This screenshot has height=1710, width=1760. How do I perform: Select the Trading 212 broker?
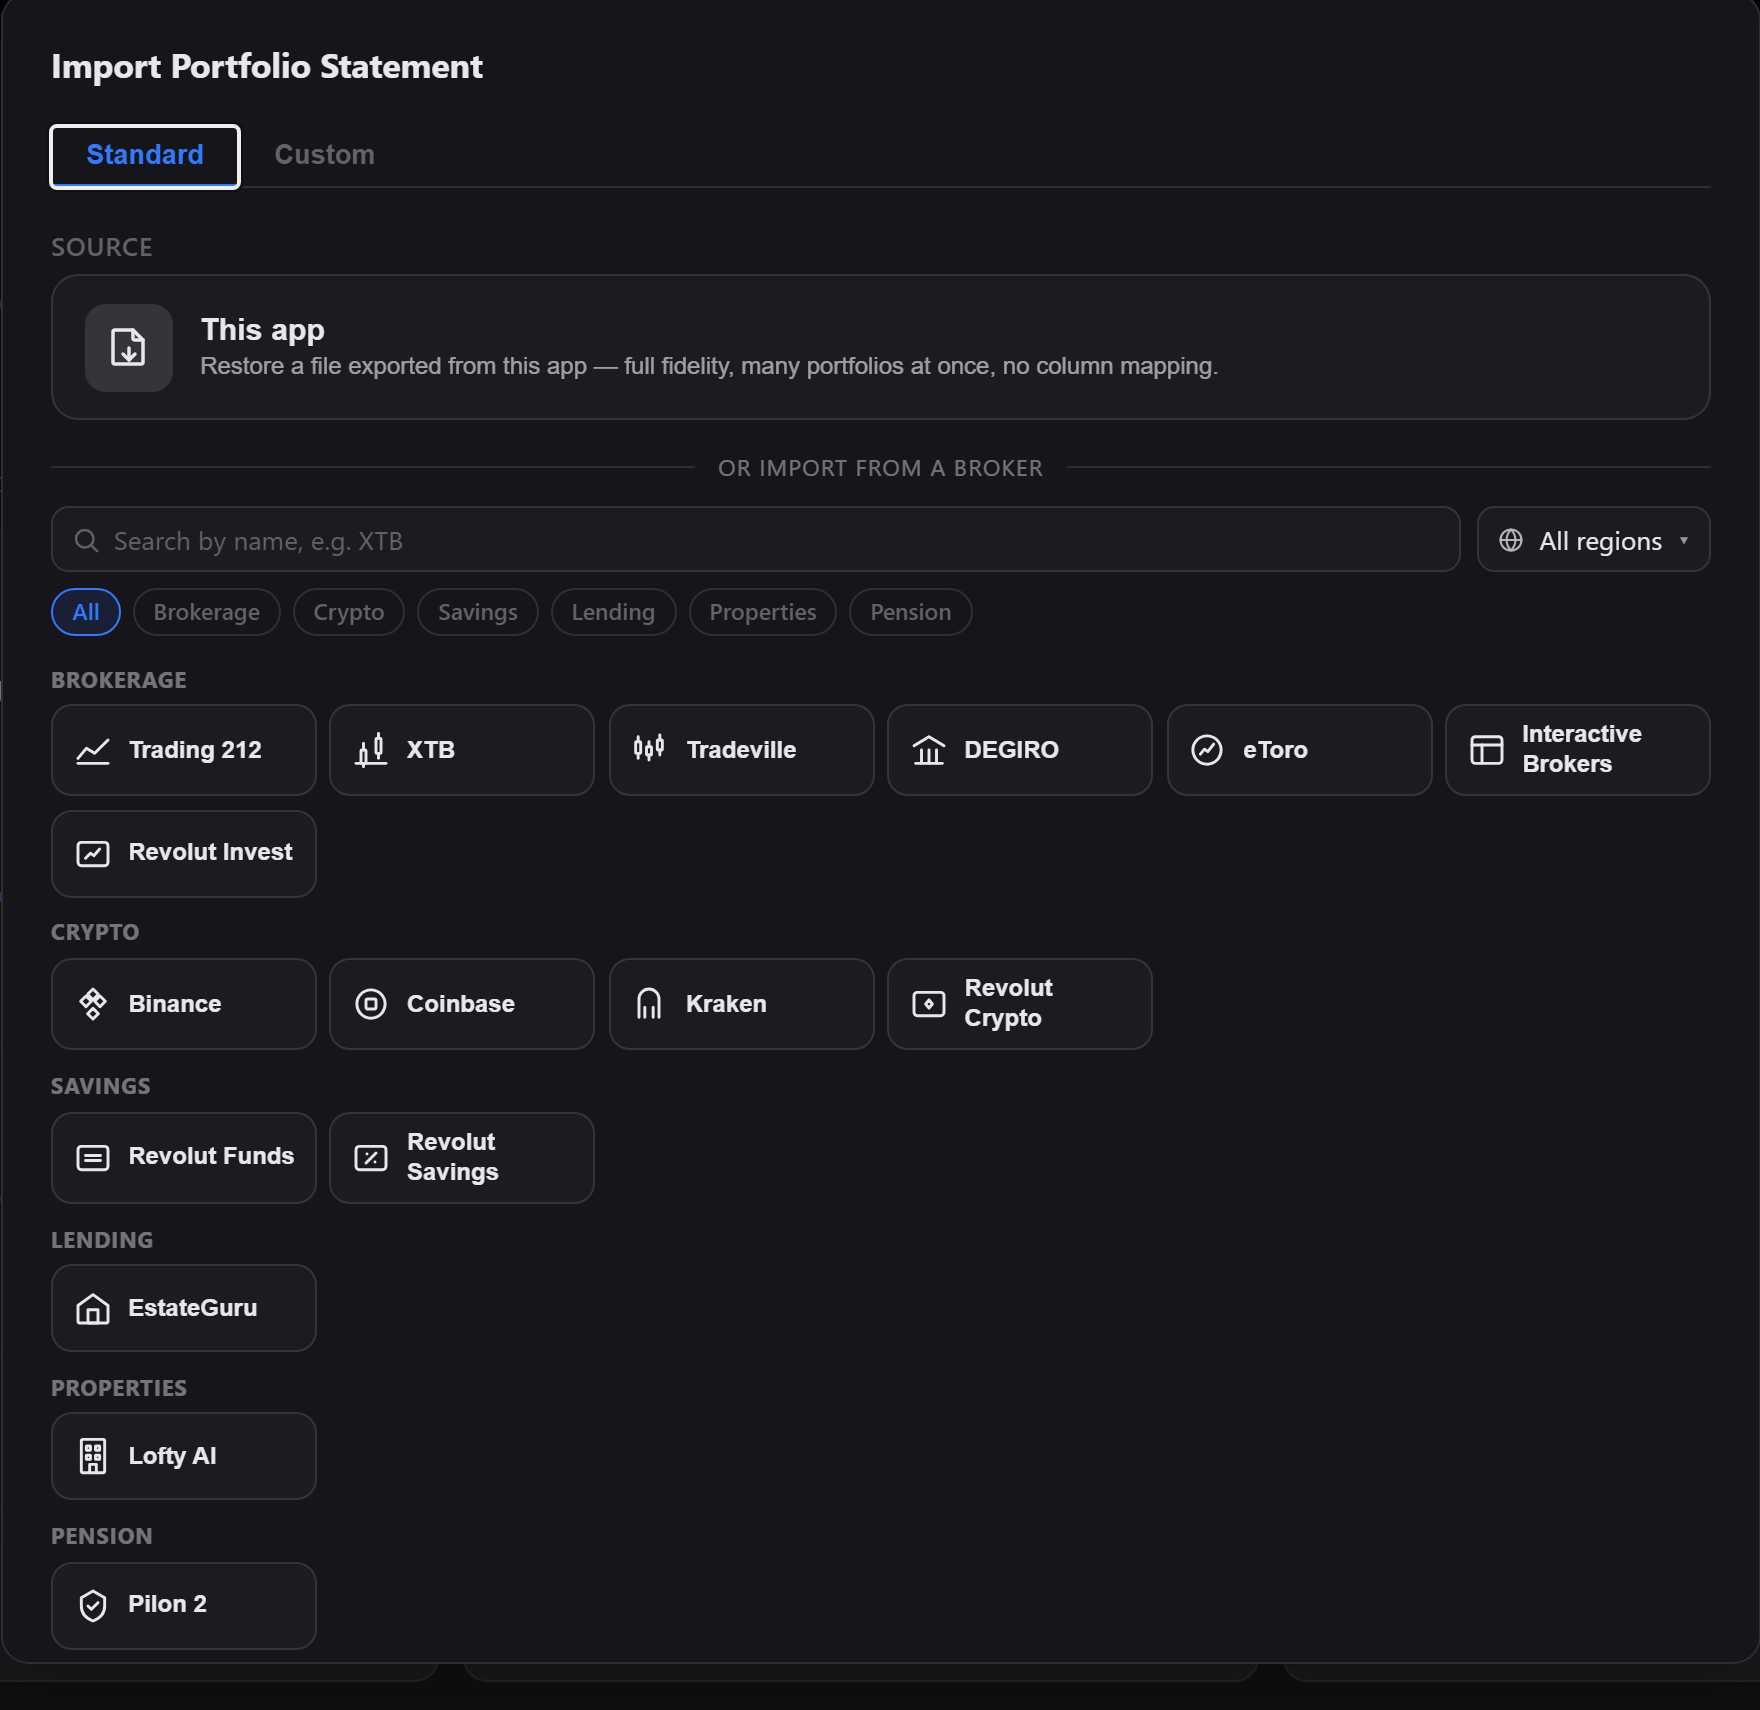click(x=184, y=750)
